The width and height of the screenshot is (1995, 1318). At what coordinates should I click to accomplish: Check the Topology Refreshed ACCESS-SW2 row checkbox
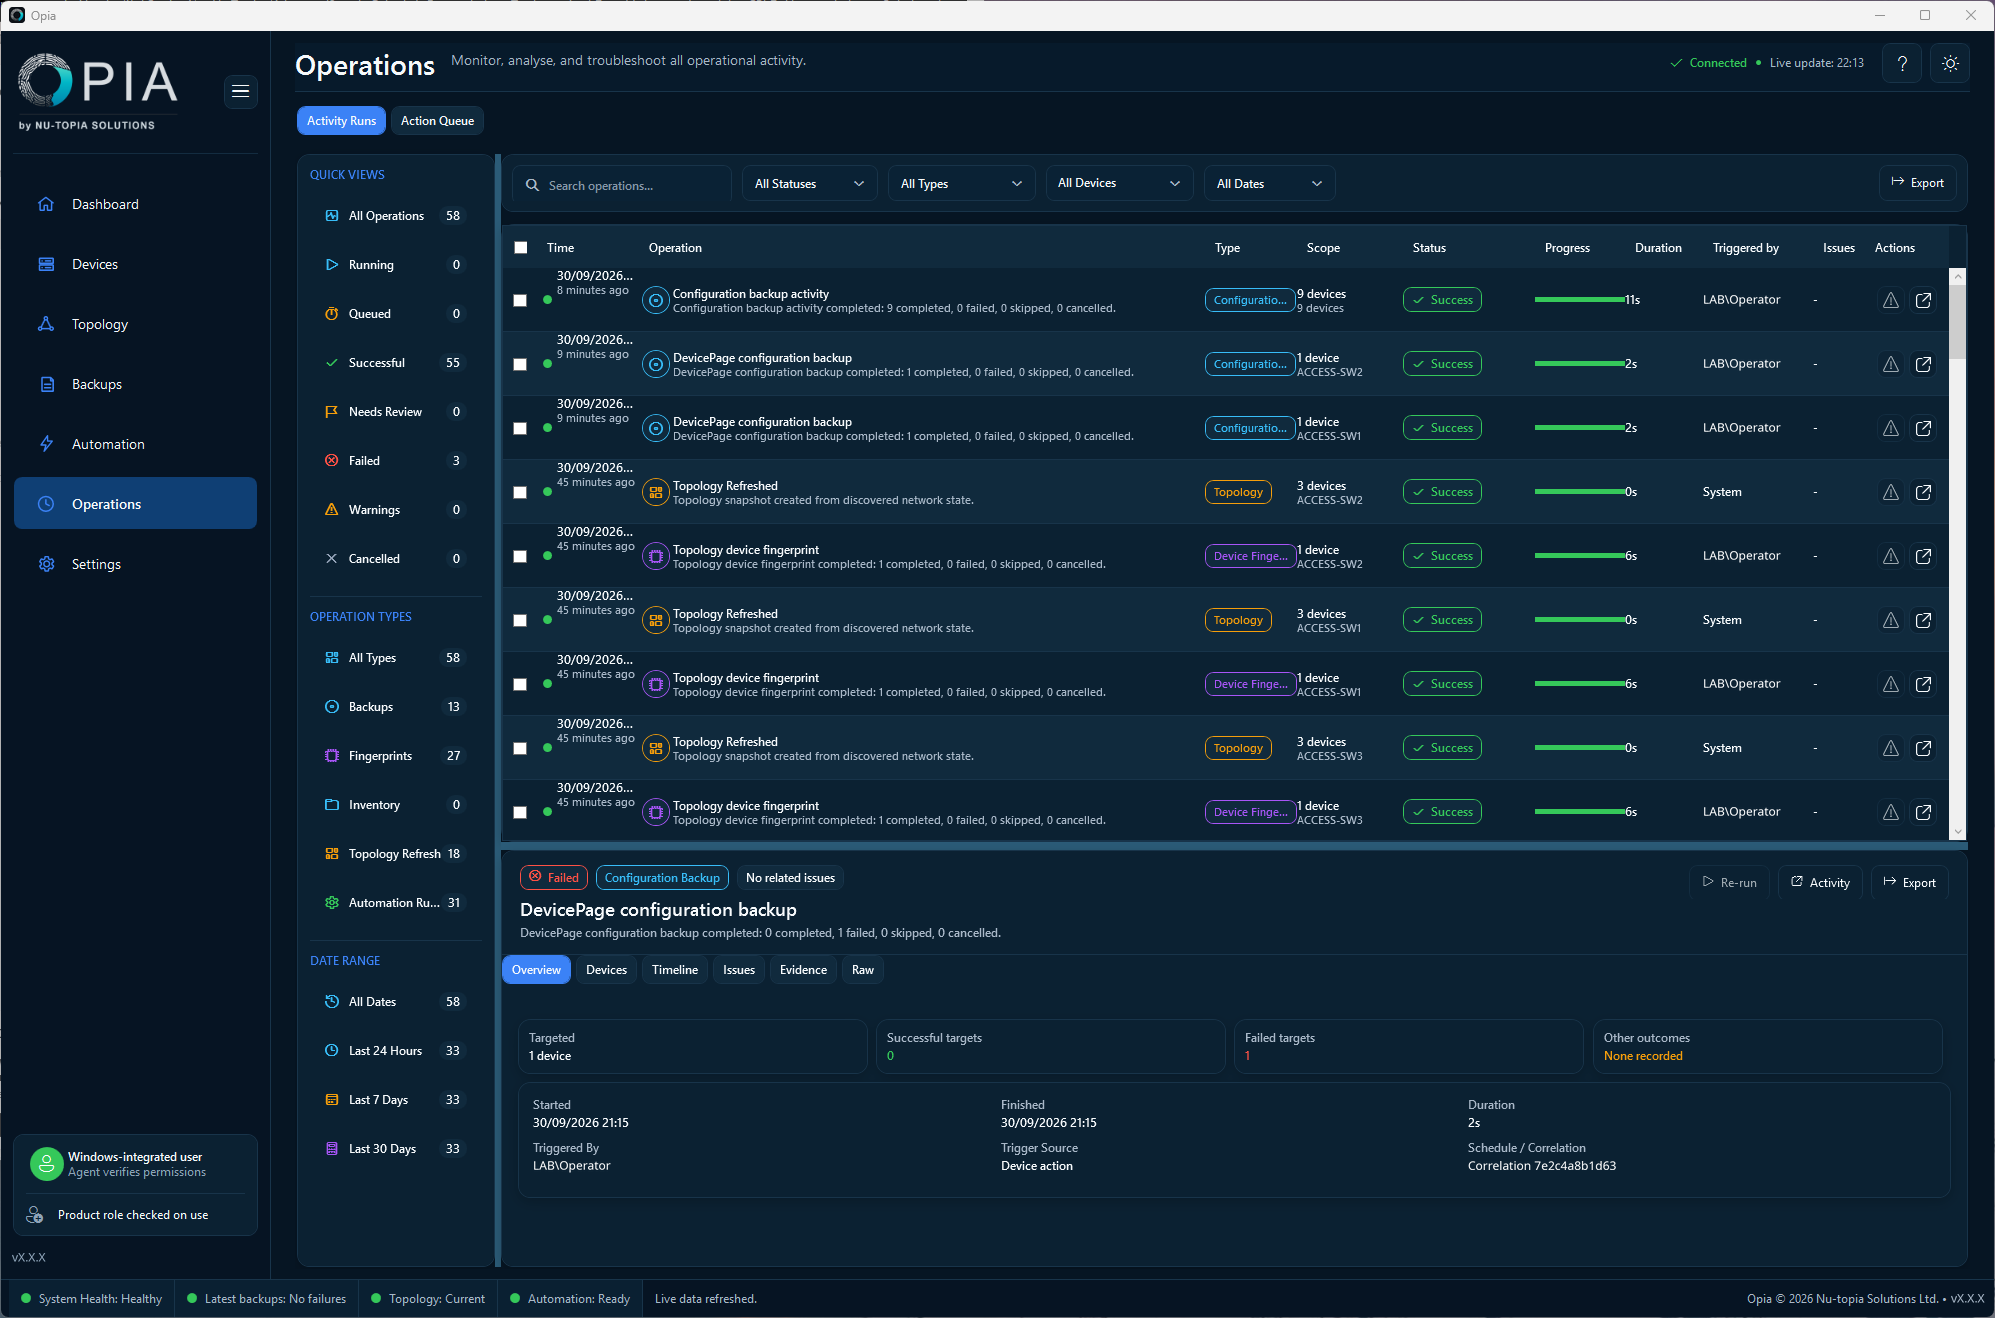click(x=520, y=492)
